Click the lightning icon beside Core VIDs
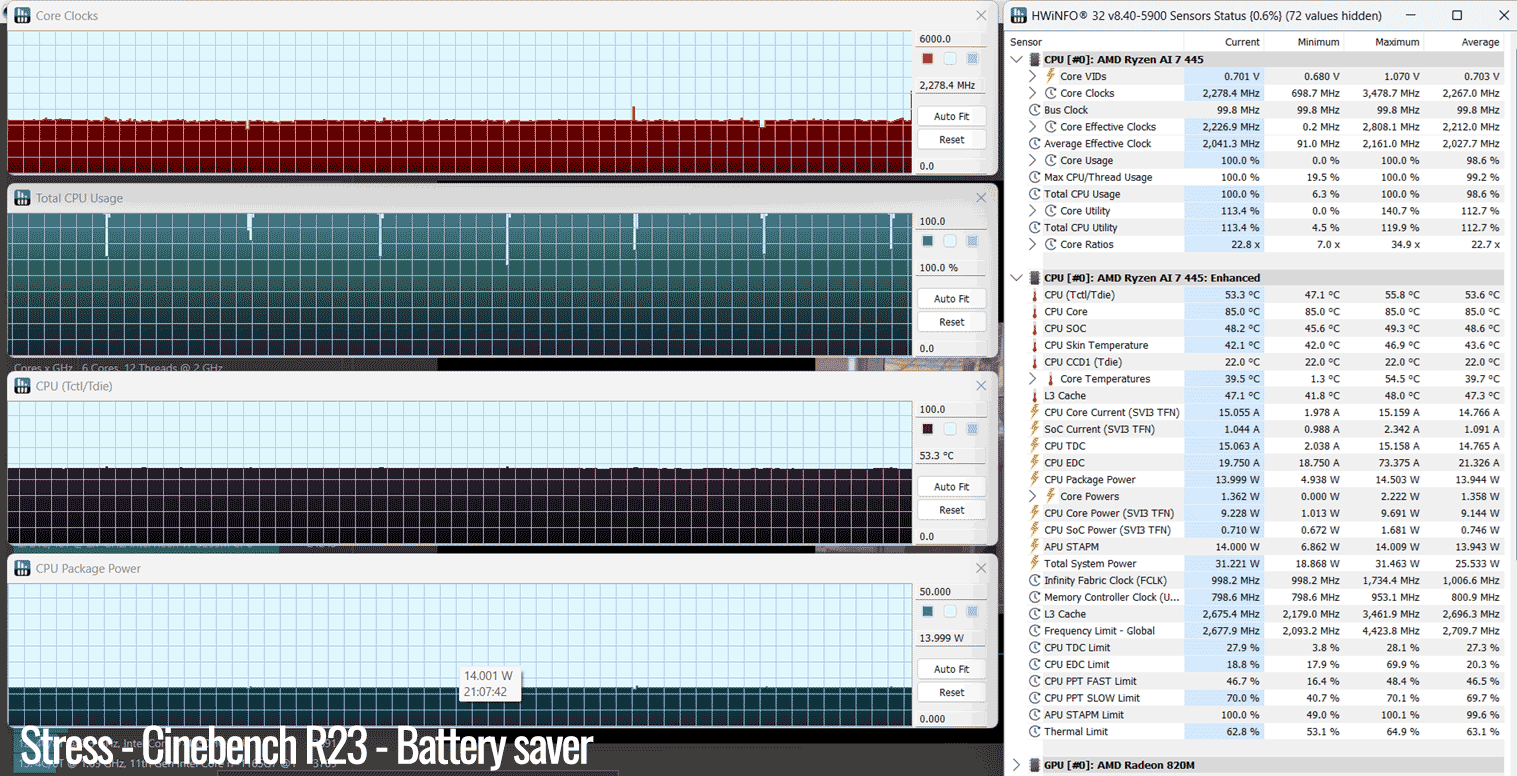Screen dimensions: 1517x776 (1050, 76)
